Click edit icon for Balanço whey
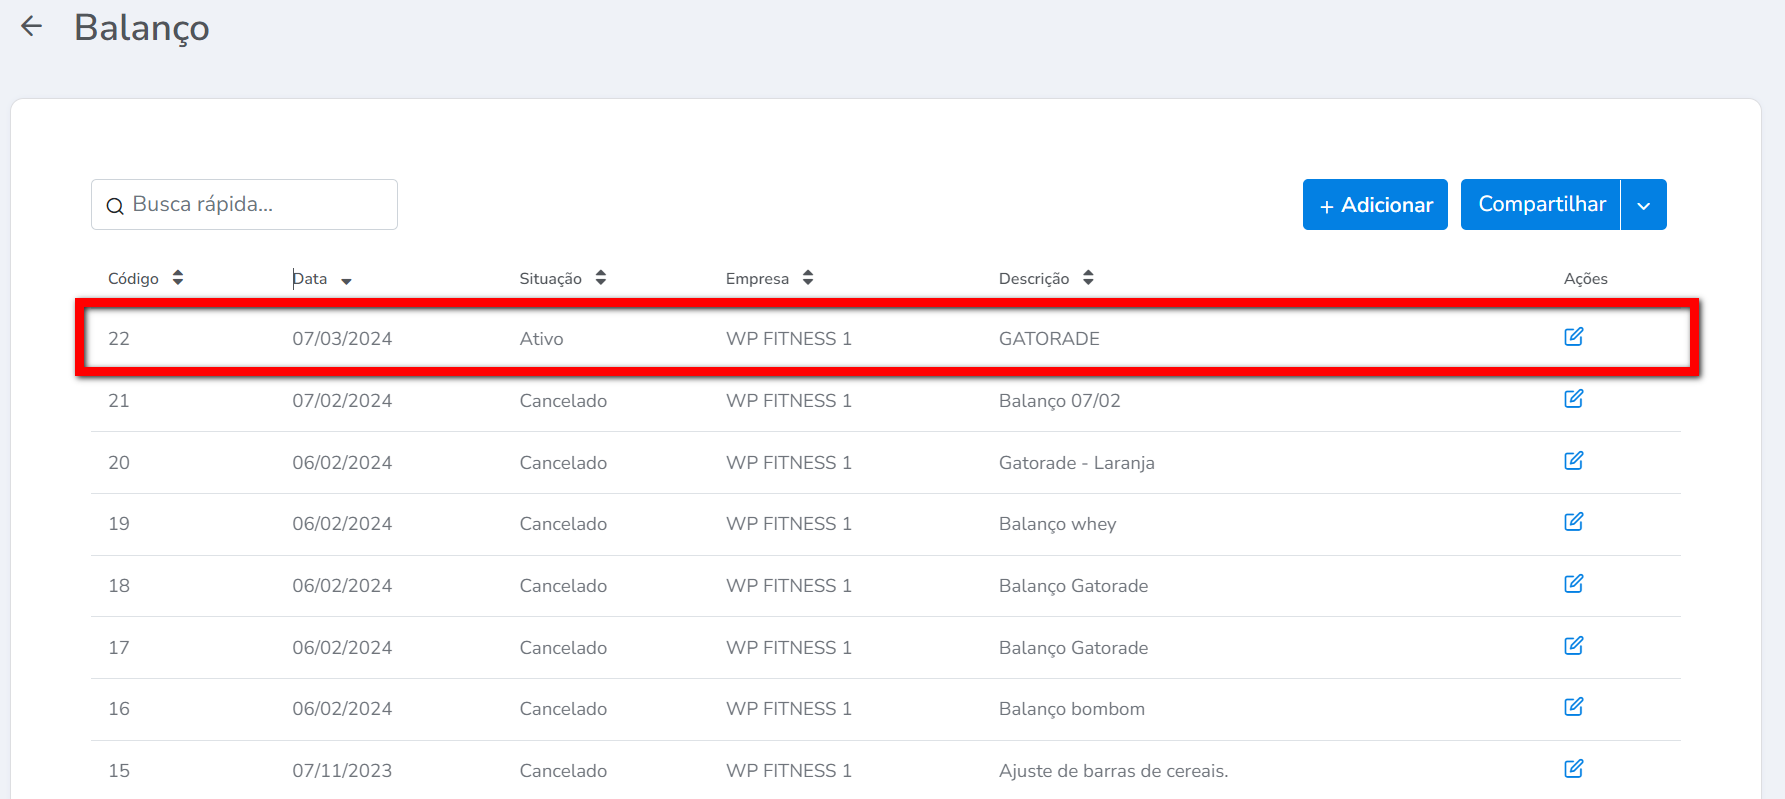 pos(1573,522)
